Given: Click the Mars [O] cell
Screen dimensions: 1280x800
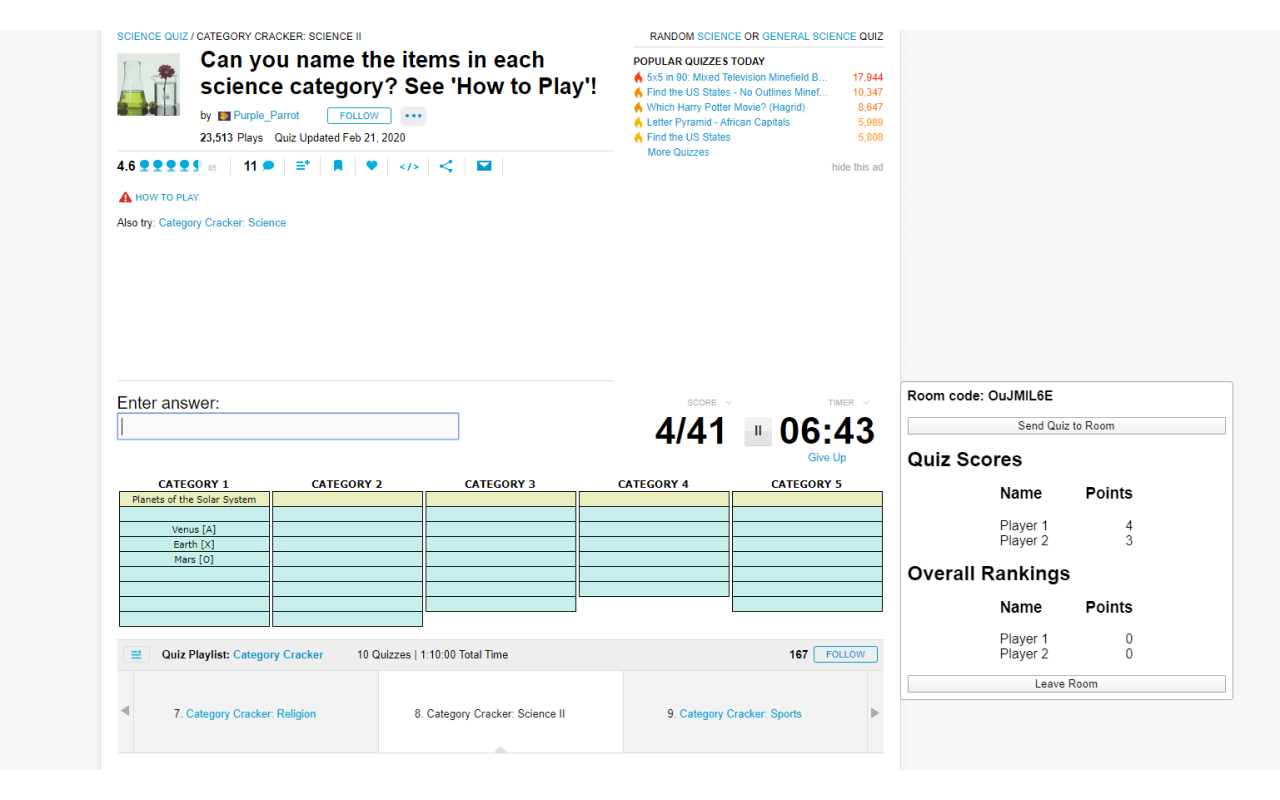Looking at the screenshot, I should pos(194,559).
